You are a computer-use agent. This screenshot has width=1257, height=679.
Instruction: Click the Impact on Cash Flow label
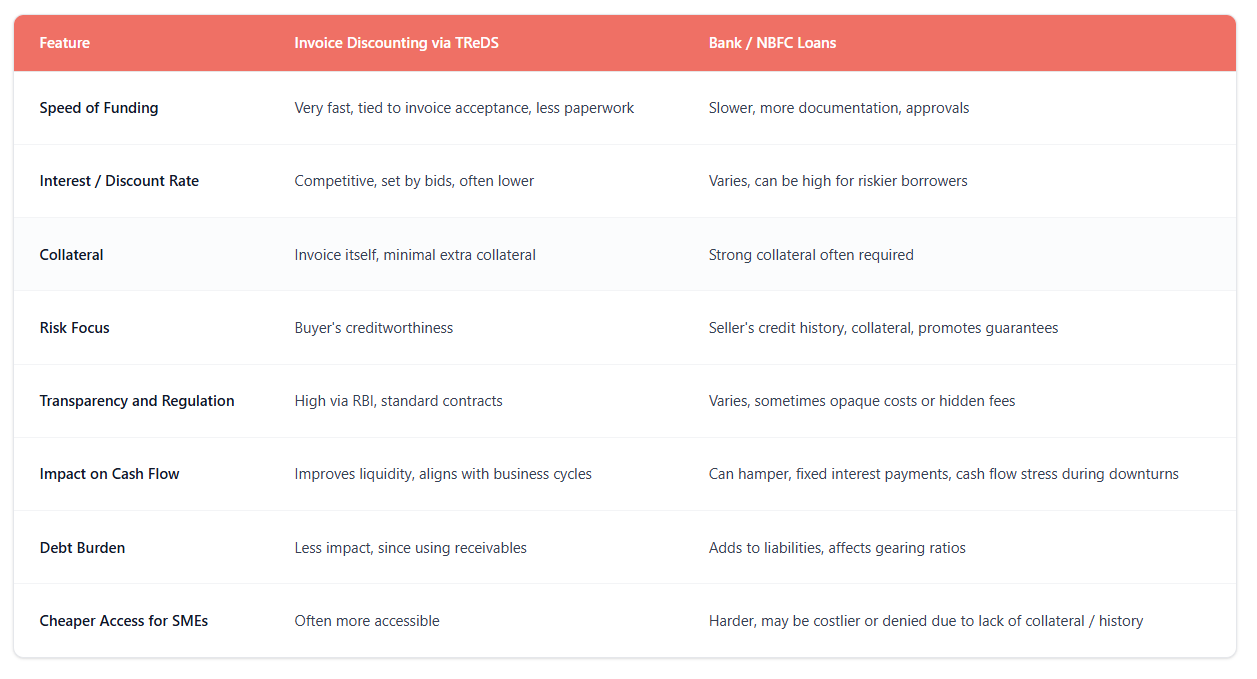tap(109, 474)
